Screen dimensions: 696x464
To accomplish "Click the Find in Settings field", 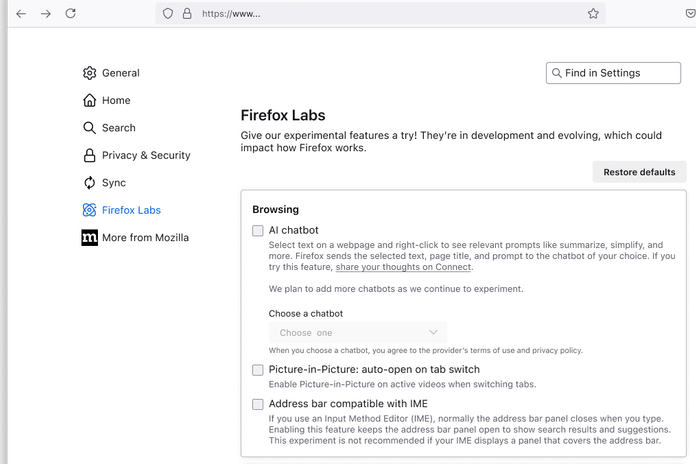I will coord(614,73).
